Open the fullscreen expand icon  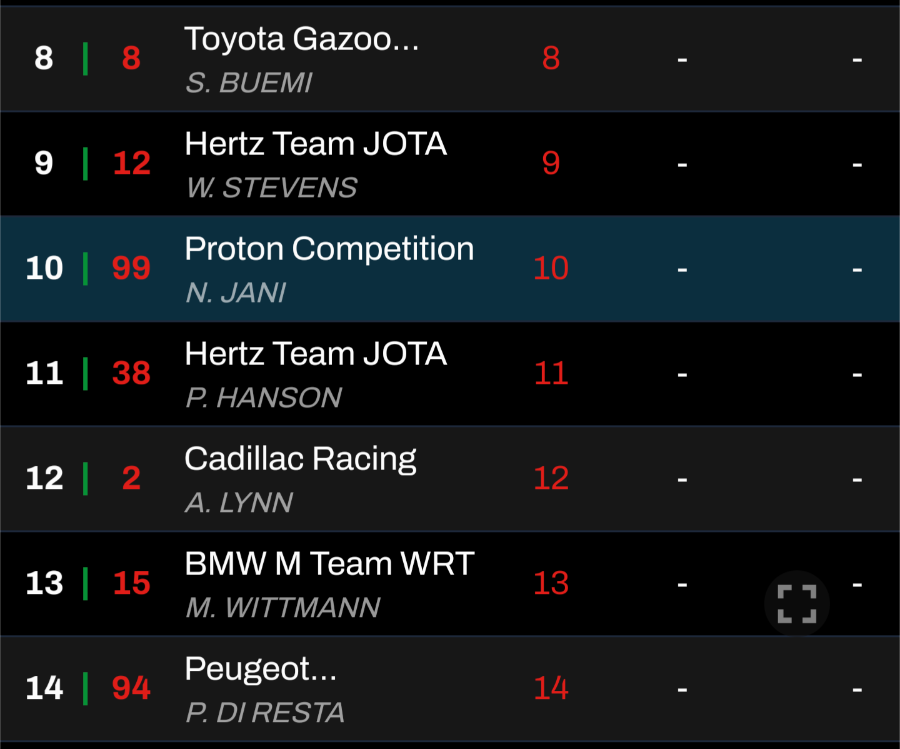pyautogui.click(x=797, y=603)
